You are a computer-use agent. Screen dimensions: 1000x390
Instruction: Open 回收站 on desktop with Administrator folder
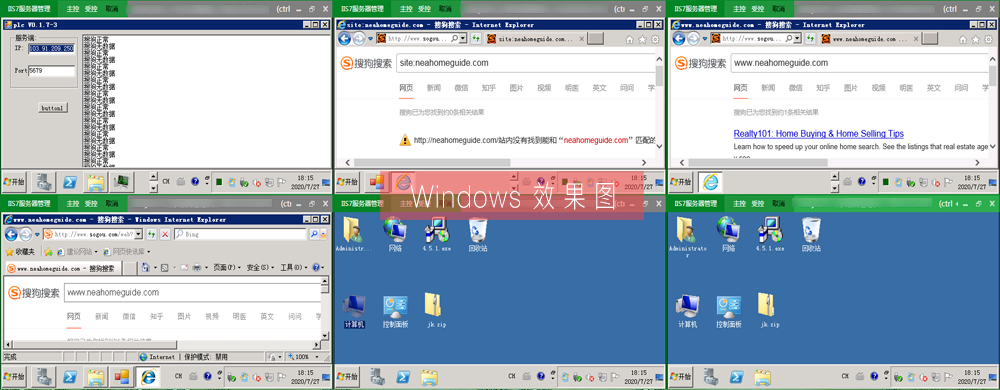point(811,235)
